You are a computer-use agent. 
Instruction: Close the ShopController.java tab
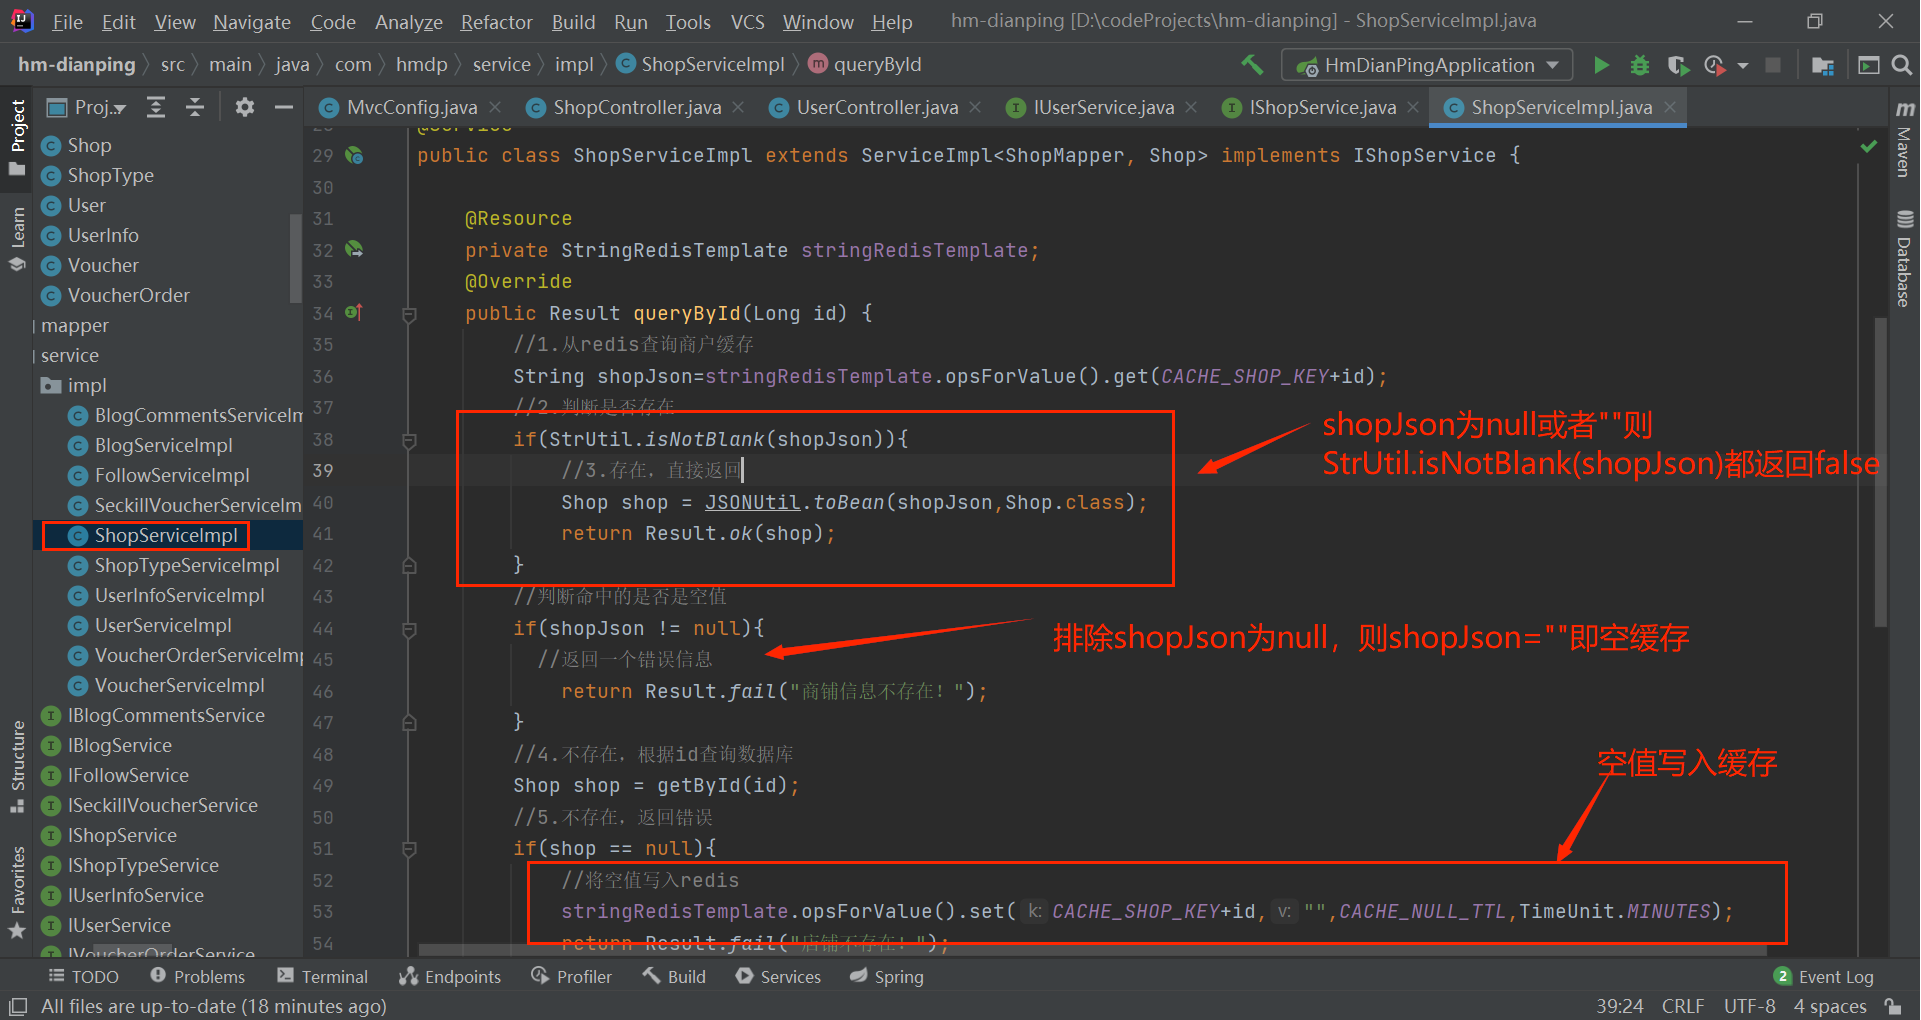tap(738, 107)
